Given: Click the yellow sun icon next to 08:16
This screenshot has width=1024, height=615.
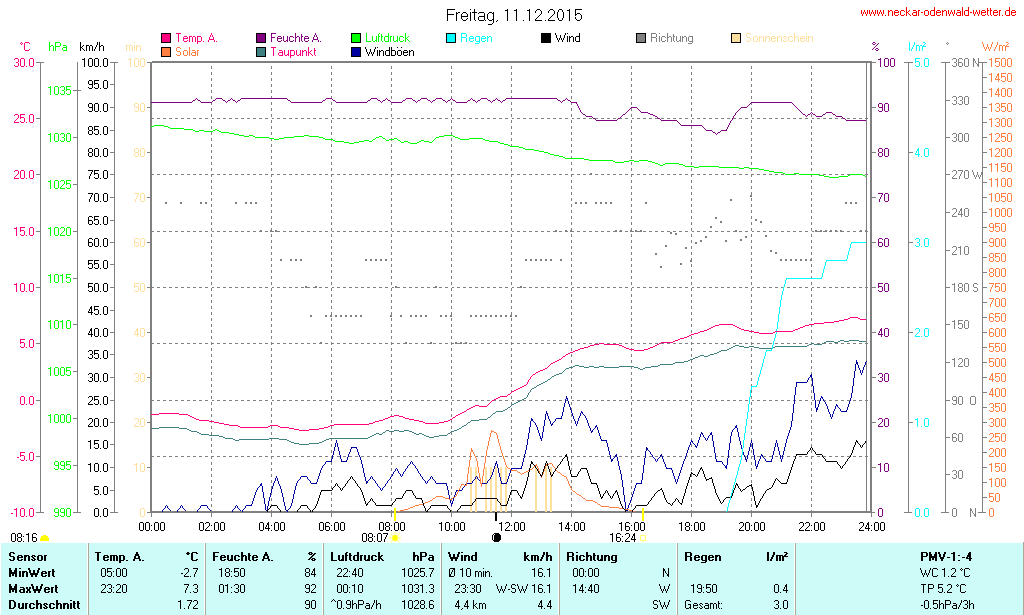Looking at the screenshot, I should (x=44, y=538).
